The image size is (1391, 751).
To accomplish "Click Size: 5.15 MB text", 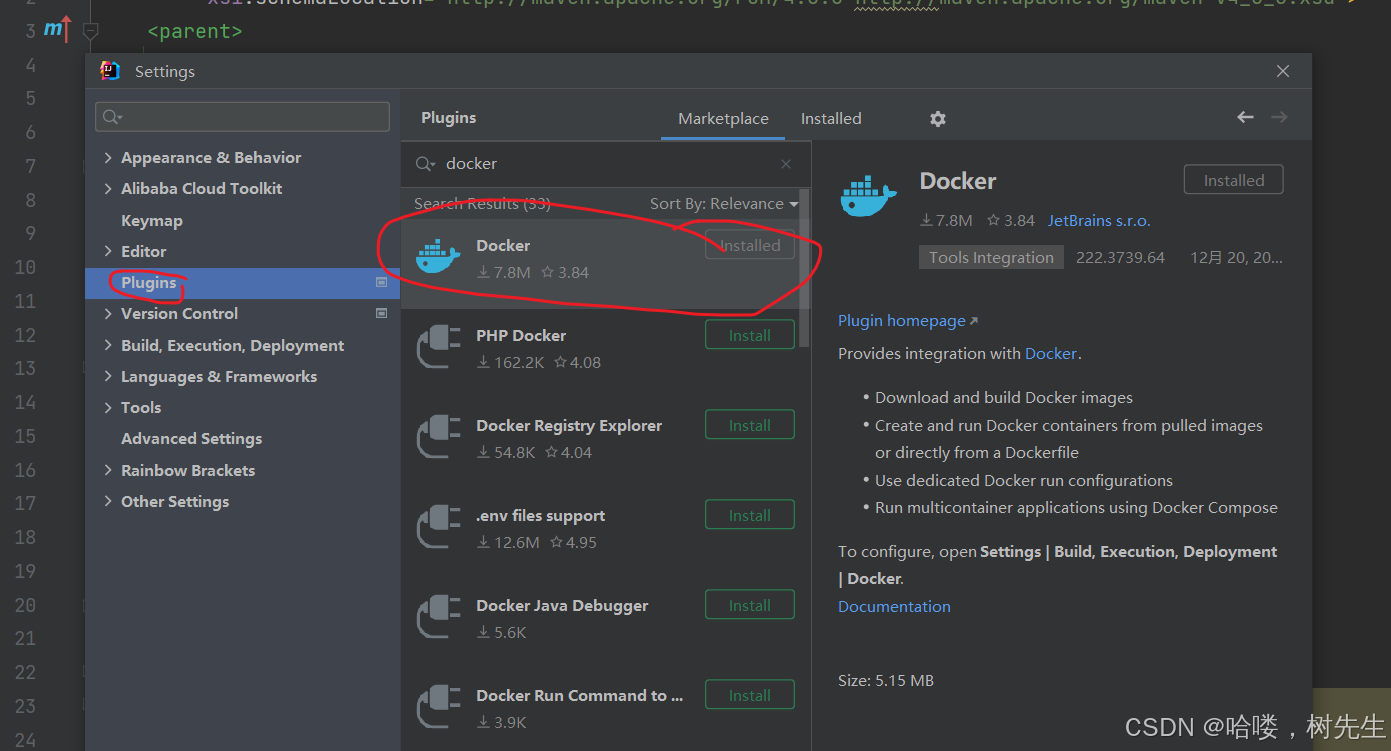I will pos(886,681).
